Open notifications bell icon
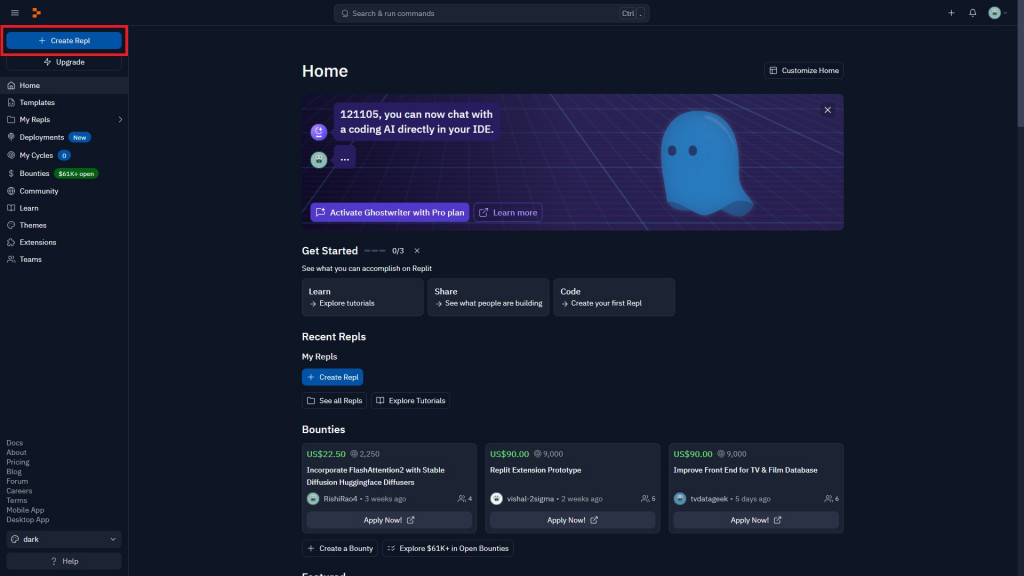The image size is (1024, 576). click(972, 13)
